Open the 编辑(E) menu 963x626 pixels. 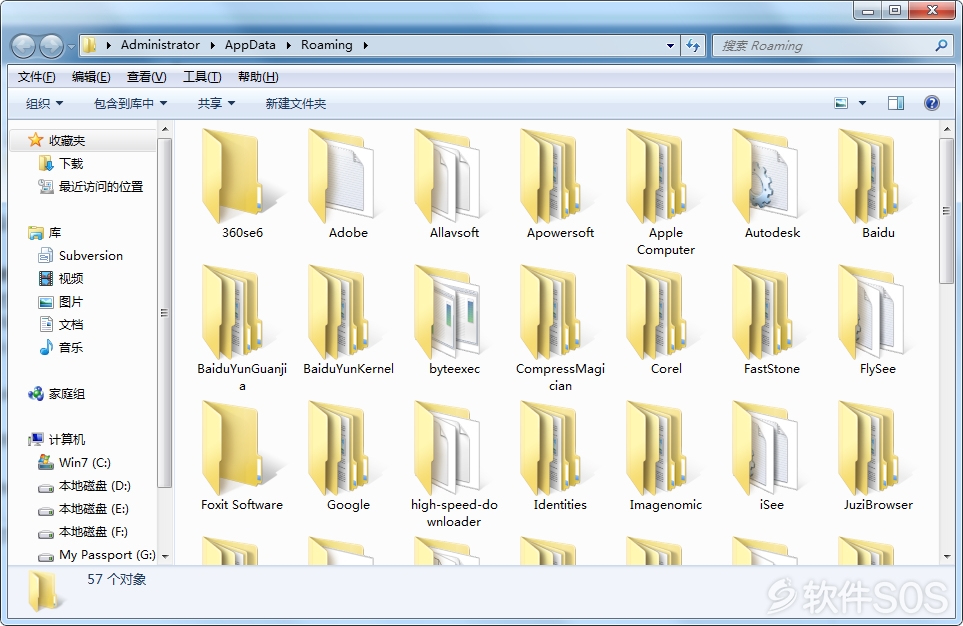pyautogui.click(x=91, y=77)
